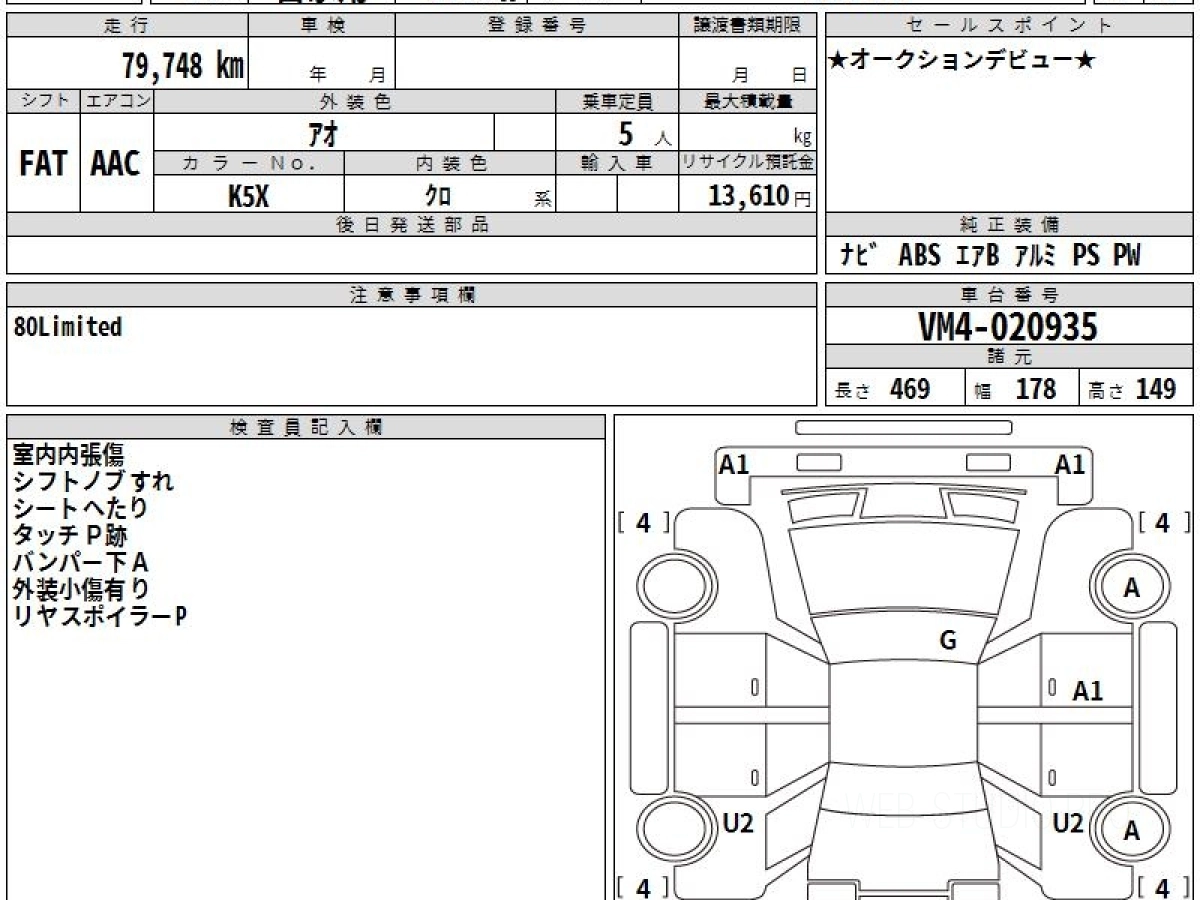Click the セールスポイント header
Screen dimensions: 1200x900
1010,26
